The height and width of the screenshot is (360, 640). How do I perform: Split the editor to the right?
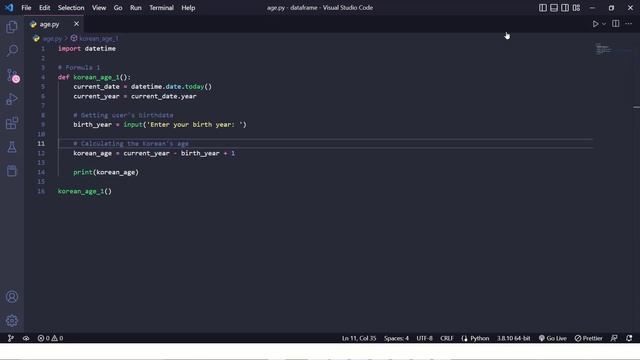click(x=616, y=24)
